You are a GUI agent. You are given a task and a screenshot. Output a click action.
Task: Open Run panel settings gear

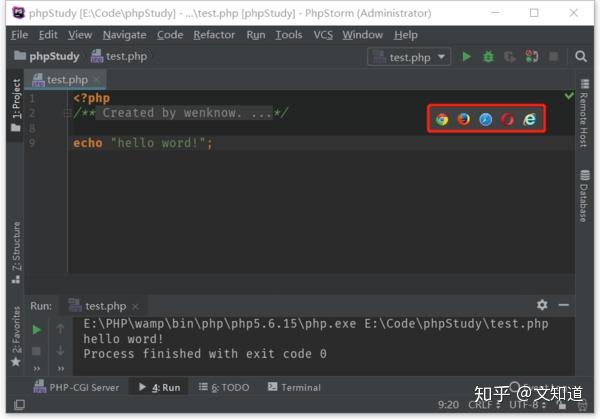542,305
